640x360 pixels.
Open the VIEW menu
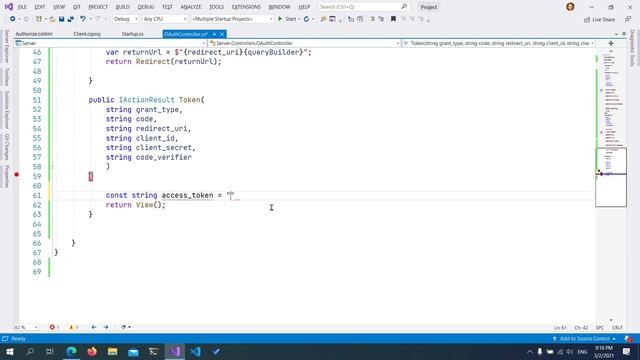pos(59,7)
